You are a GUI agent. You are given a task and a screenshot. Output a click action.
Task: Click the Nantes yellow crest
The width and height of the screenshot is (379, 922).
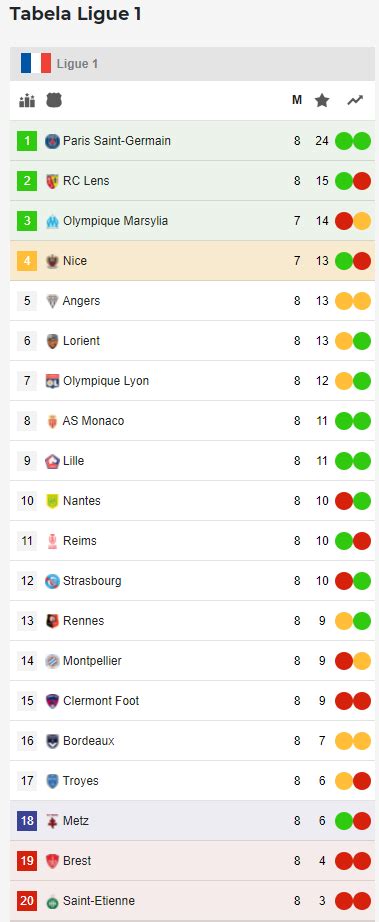click(52, 501)
